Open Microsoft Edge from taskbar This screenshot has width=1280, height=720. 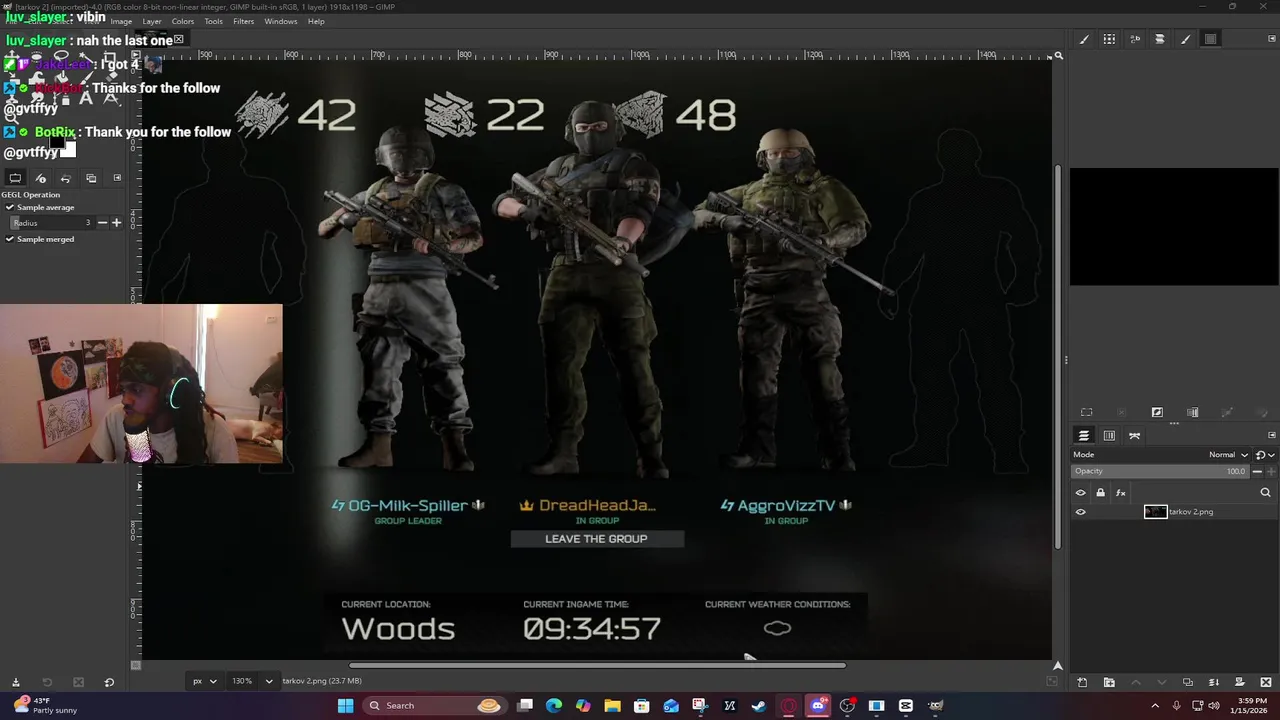[554, 706]
